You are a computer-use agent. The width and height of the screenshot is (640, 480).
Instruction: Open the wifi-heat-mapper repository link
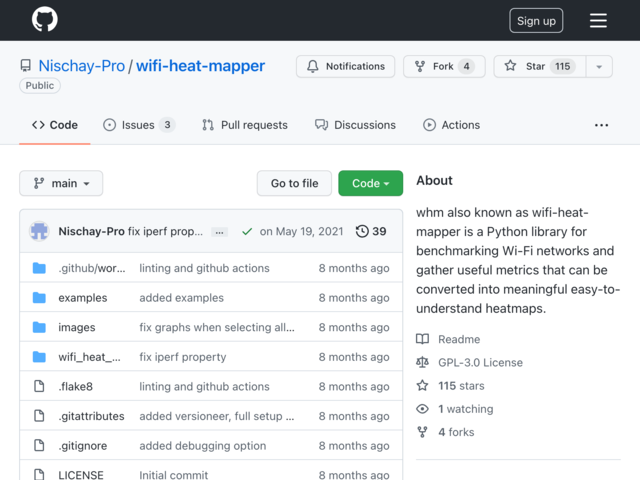point(200,66)
